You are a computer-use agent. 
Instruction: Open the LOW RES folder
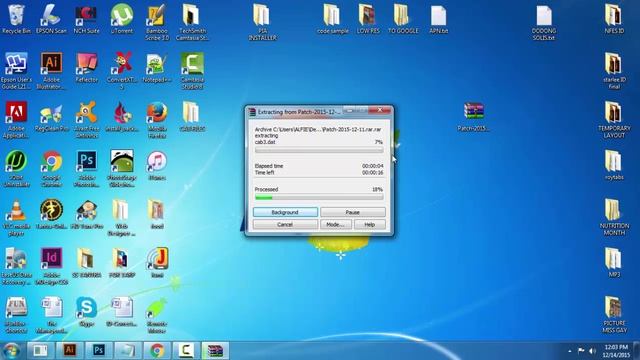[368, 19]
